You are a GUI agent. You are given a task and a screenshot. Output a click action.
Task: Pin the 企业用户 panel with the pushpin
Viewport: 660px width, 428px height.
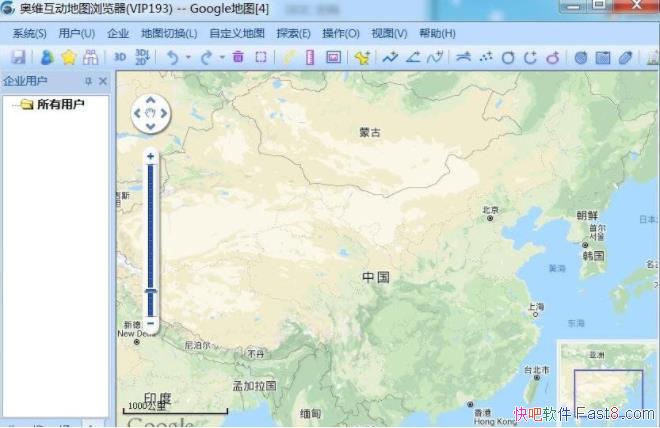[x=88, y=81]
